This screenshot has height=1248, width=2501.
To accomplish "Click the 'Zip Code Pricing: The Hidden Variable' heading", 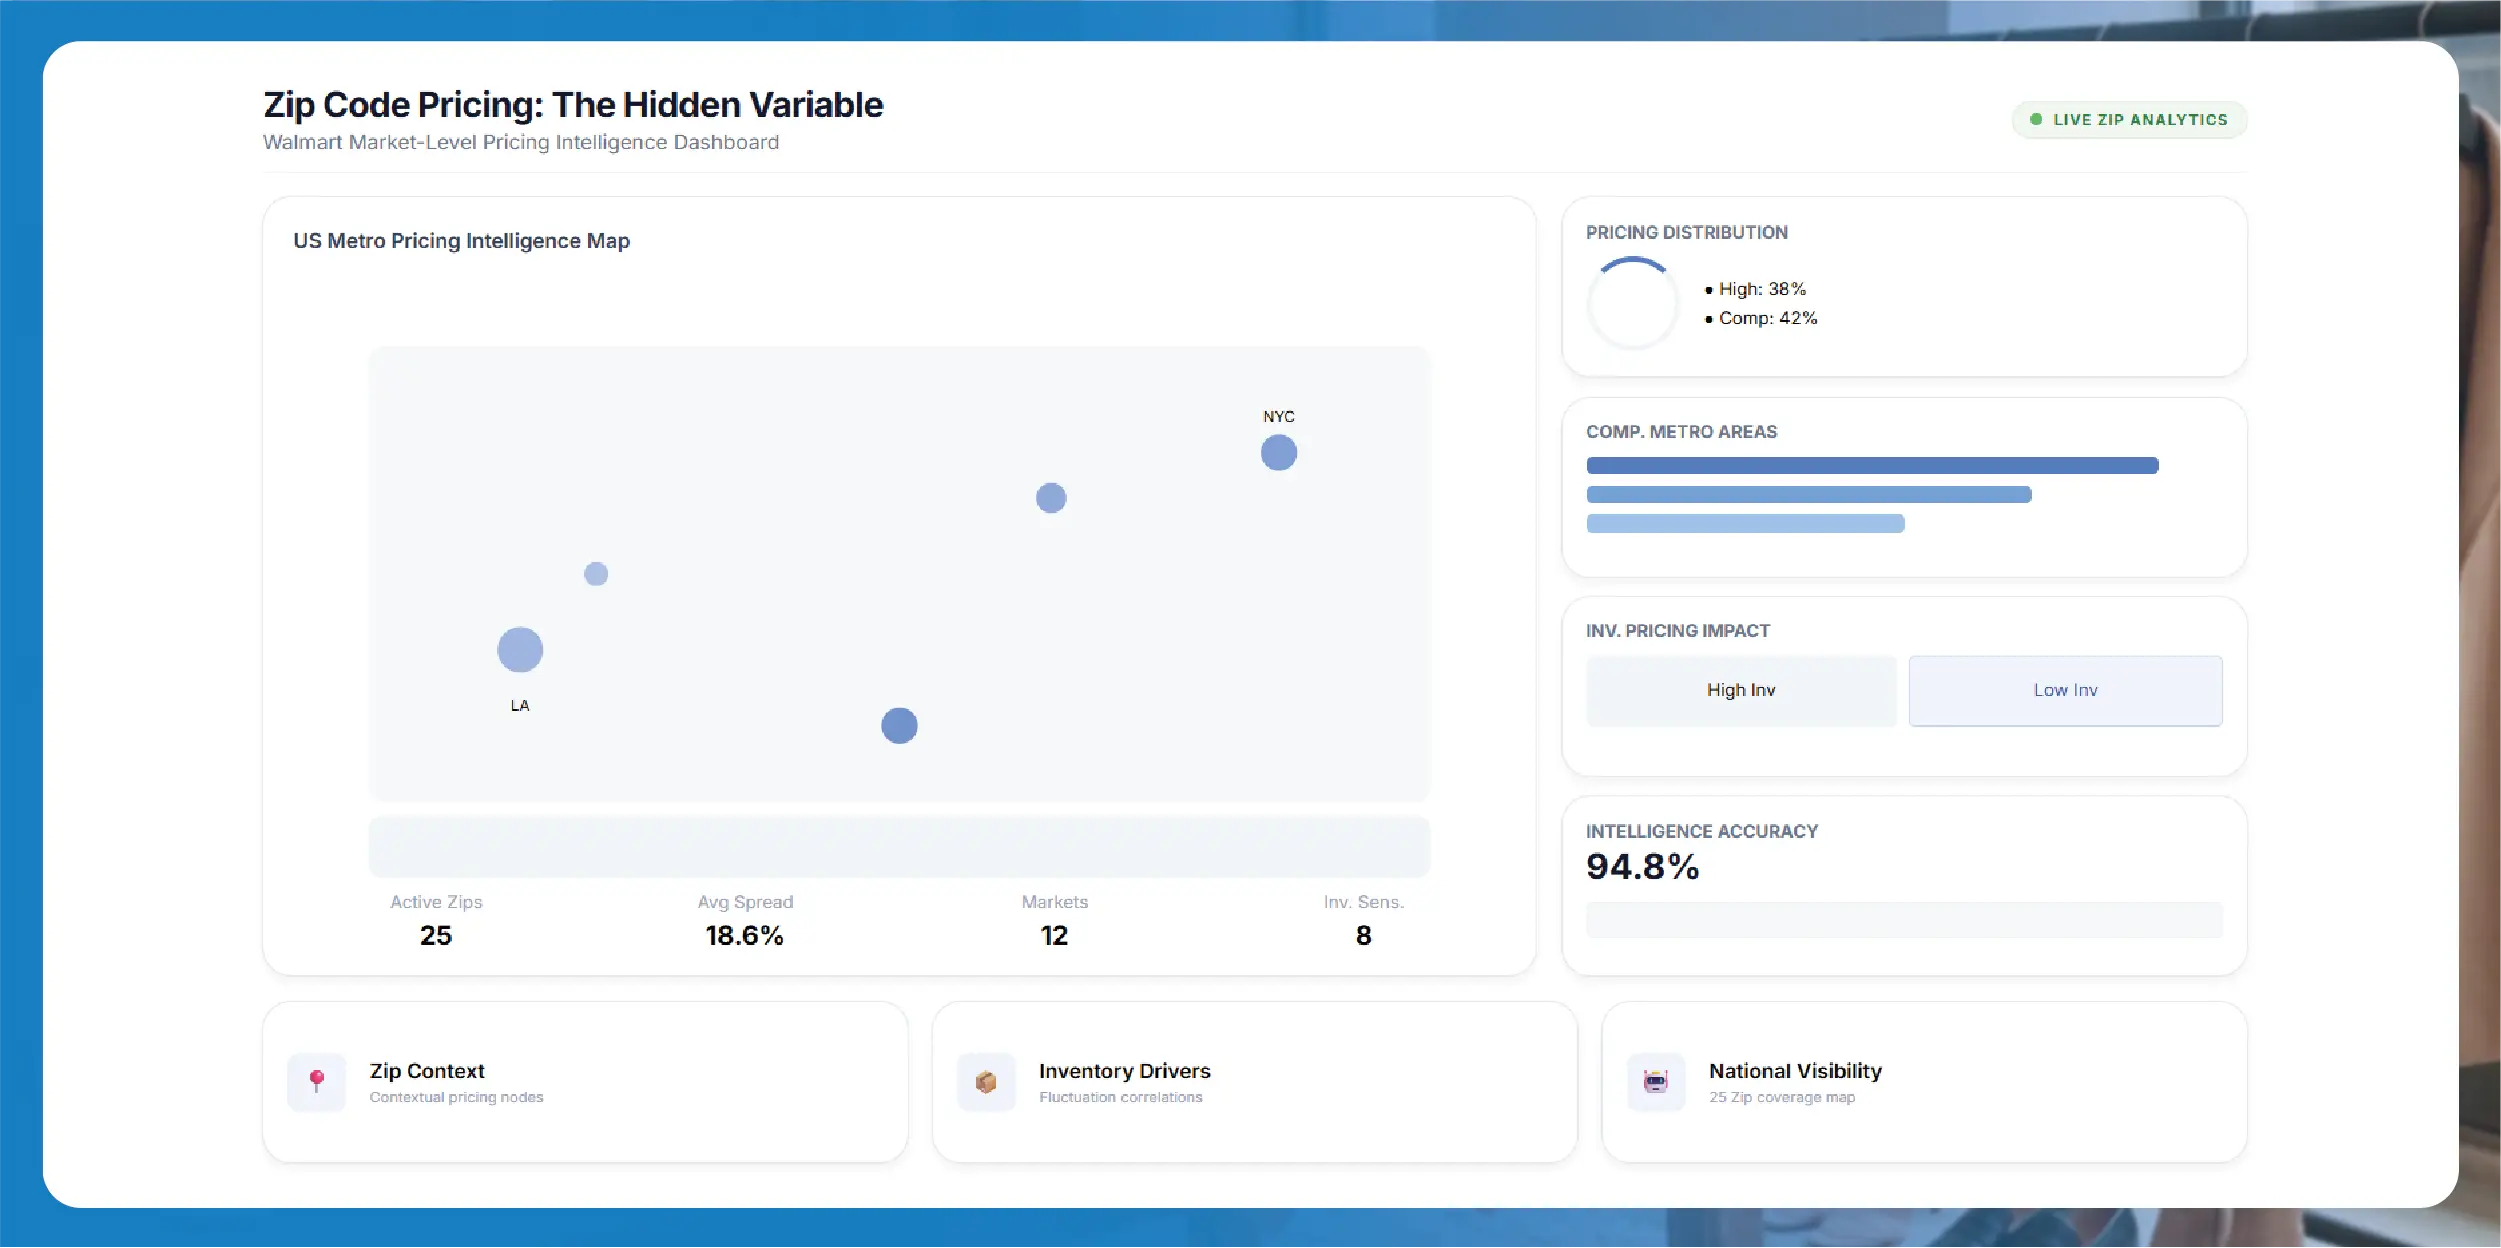I will pyautogui.click(x=573, y=104).
